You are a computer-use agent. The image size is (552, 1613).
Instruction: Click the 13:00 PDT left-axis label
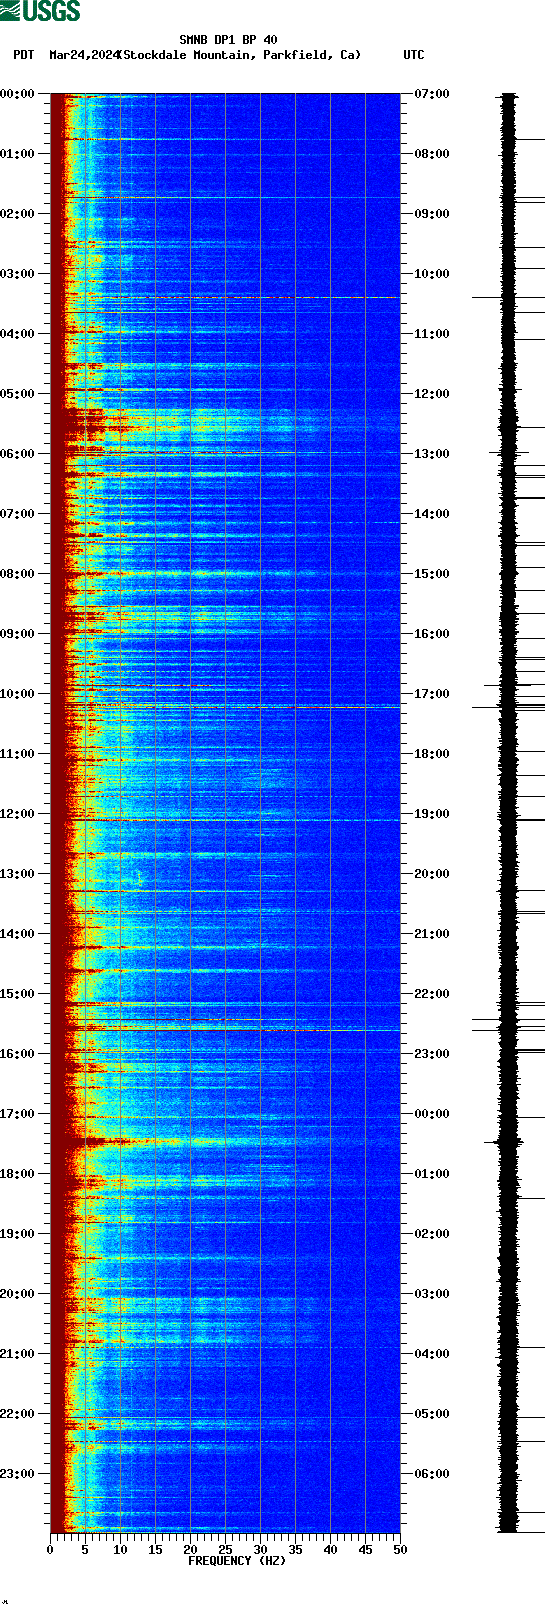[17, 874]
